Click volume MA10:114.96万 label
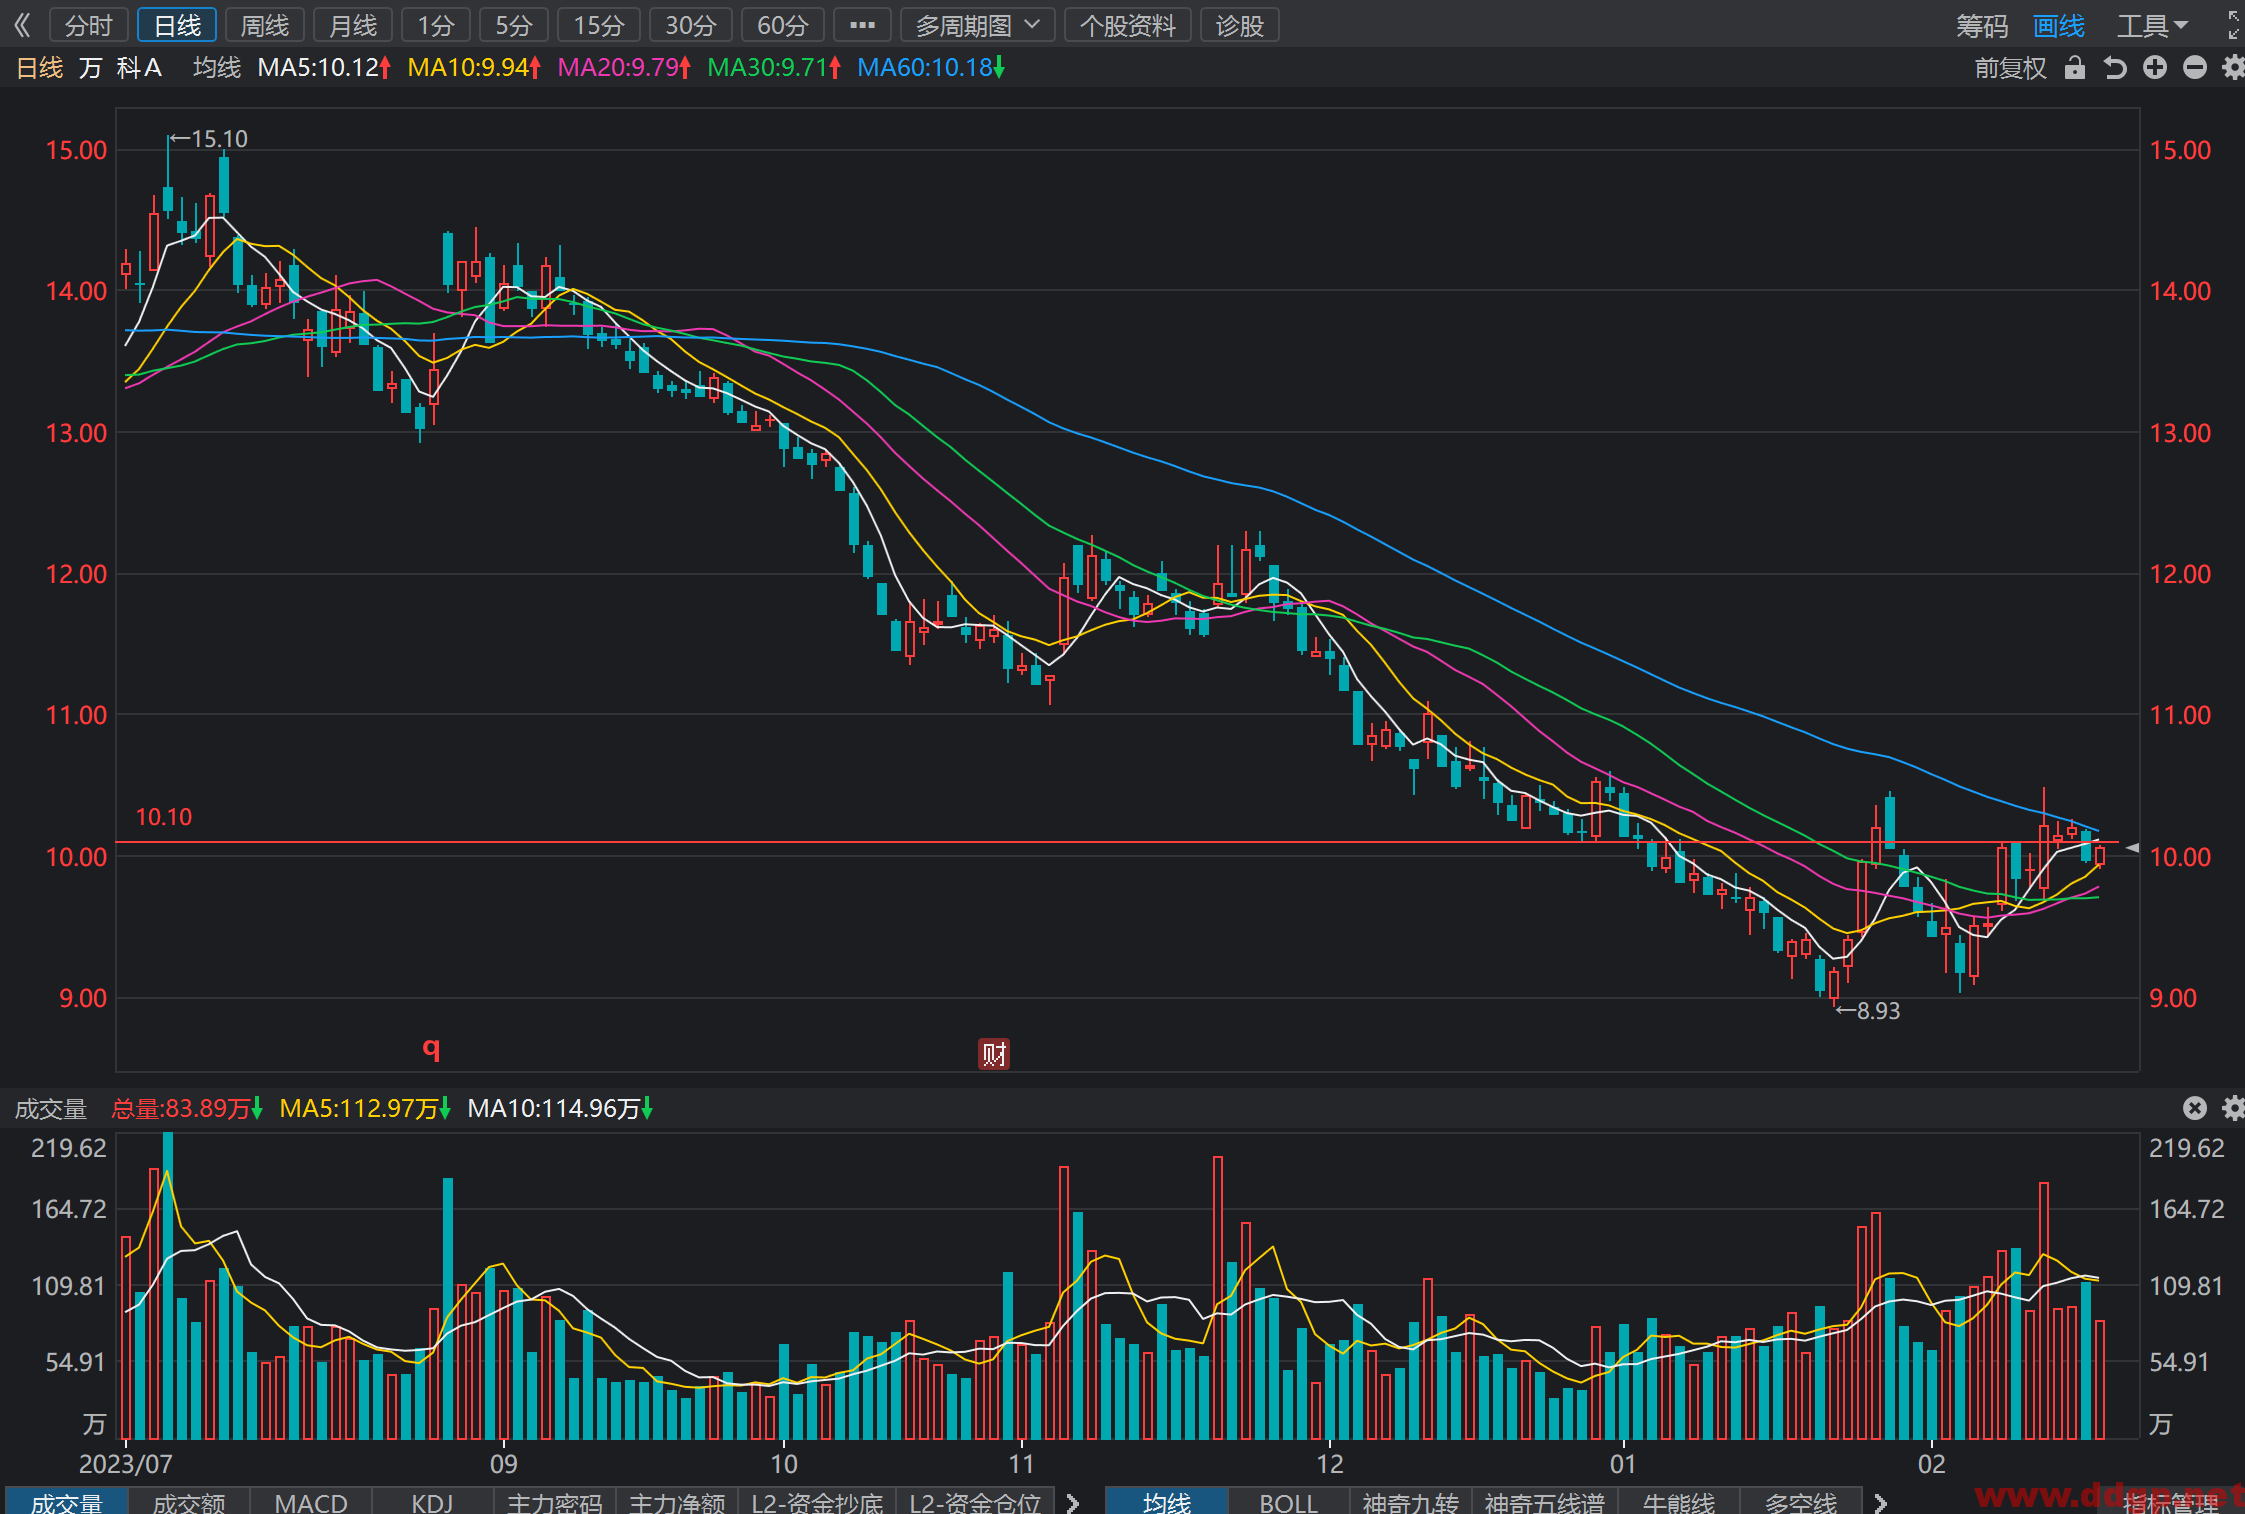This screenshot has height=1514, width=2245. (x=560, y=1108)
